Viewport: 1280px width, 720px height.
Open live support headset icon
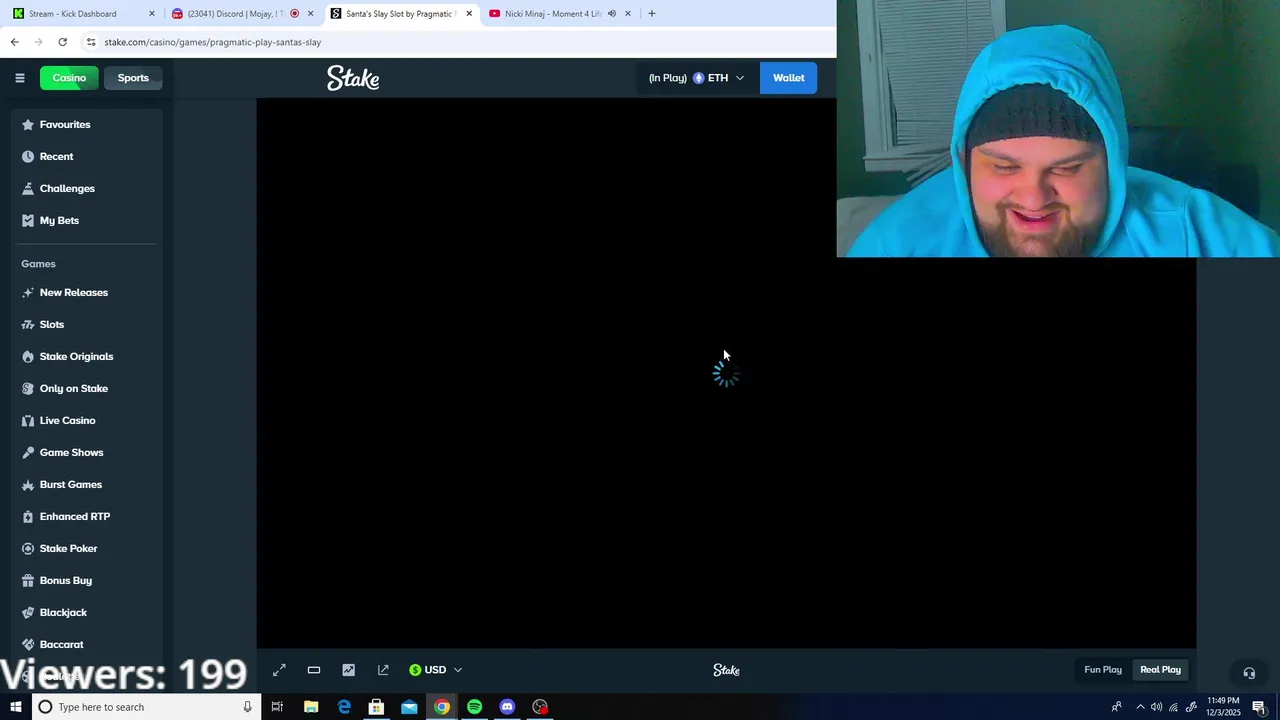pos(1249,673)
